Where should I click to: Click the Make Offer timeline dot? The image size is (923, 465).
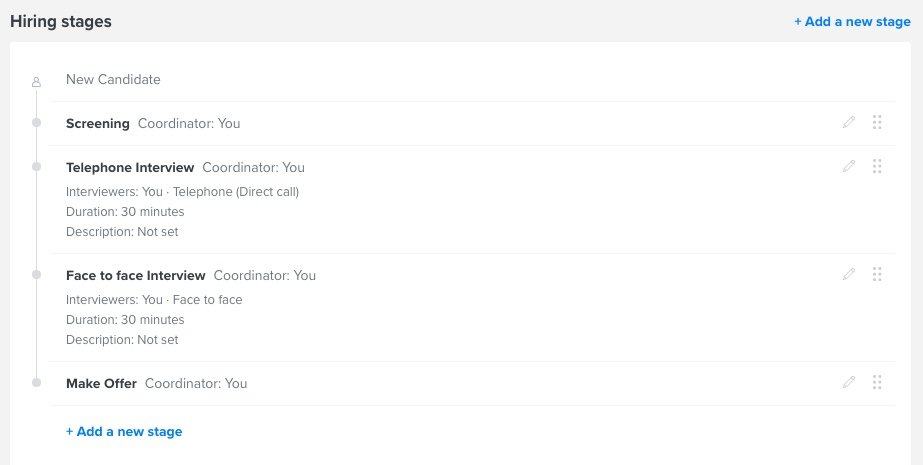click(x=37, y=382)
